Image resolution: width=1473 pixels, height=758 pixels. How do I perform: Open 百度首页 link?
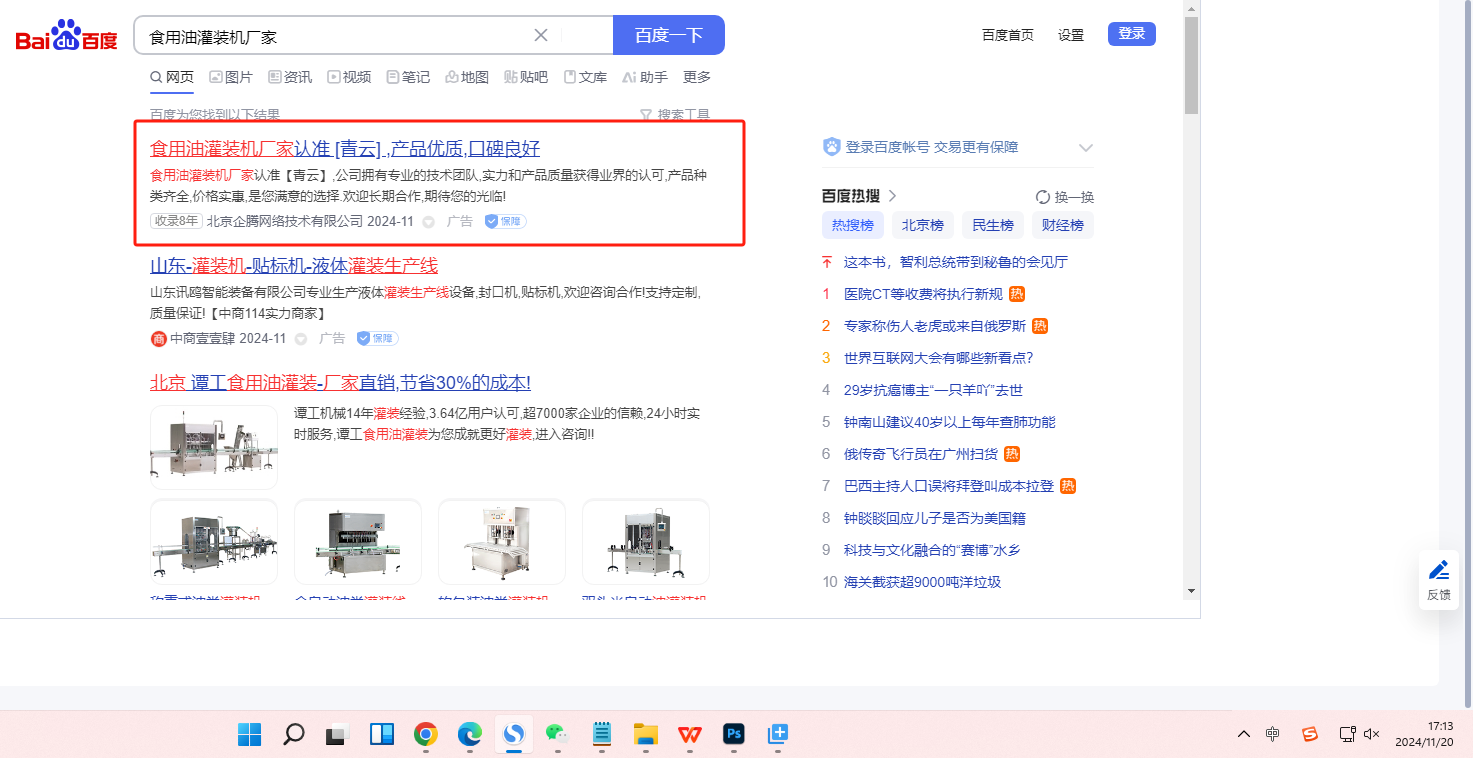(x=1008, y=35)
